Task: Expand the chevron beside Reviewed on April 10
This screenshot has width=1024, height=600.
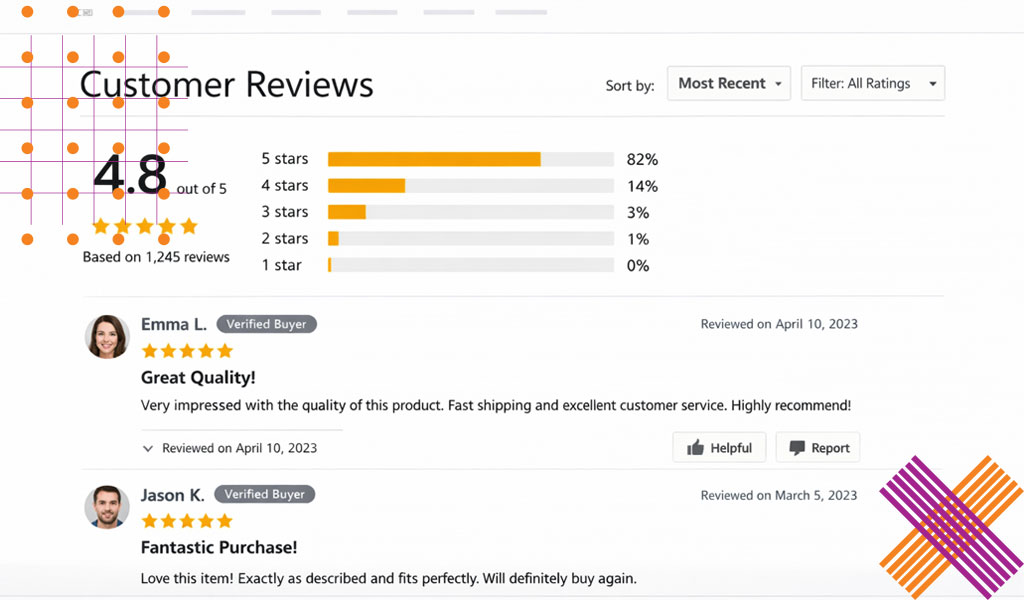Action: (148, 449)
